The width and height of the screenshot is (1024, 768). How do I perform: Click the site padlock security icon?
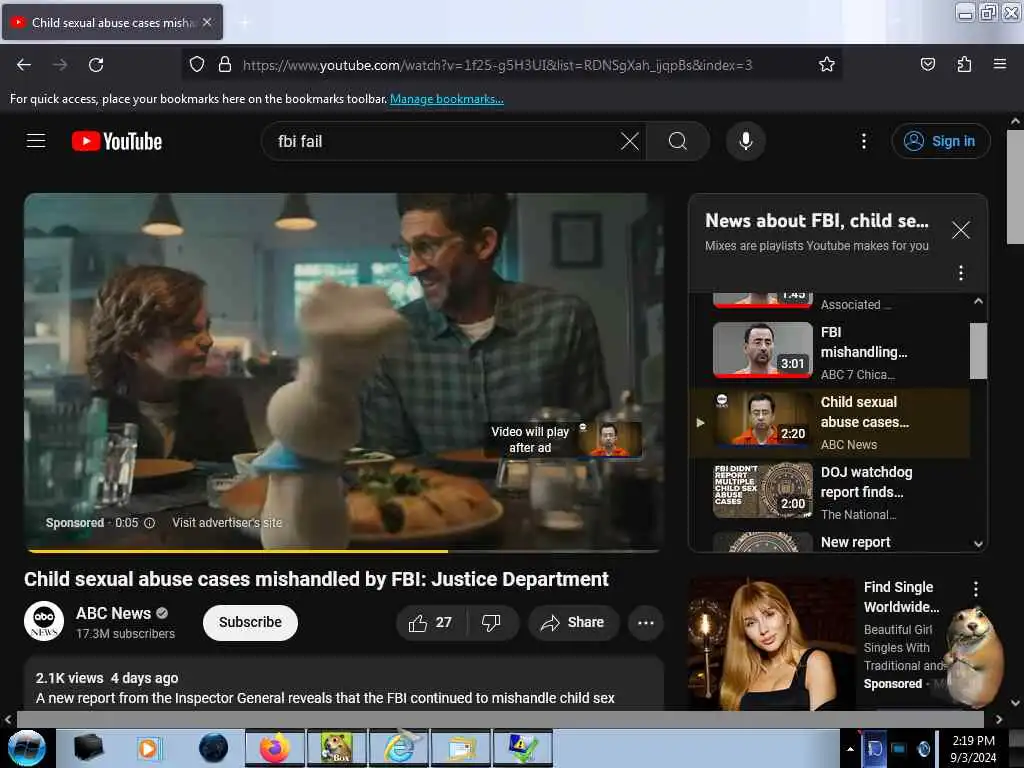225,65
